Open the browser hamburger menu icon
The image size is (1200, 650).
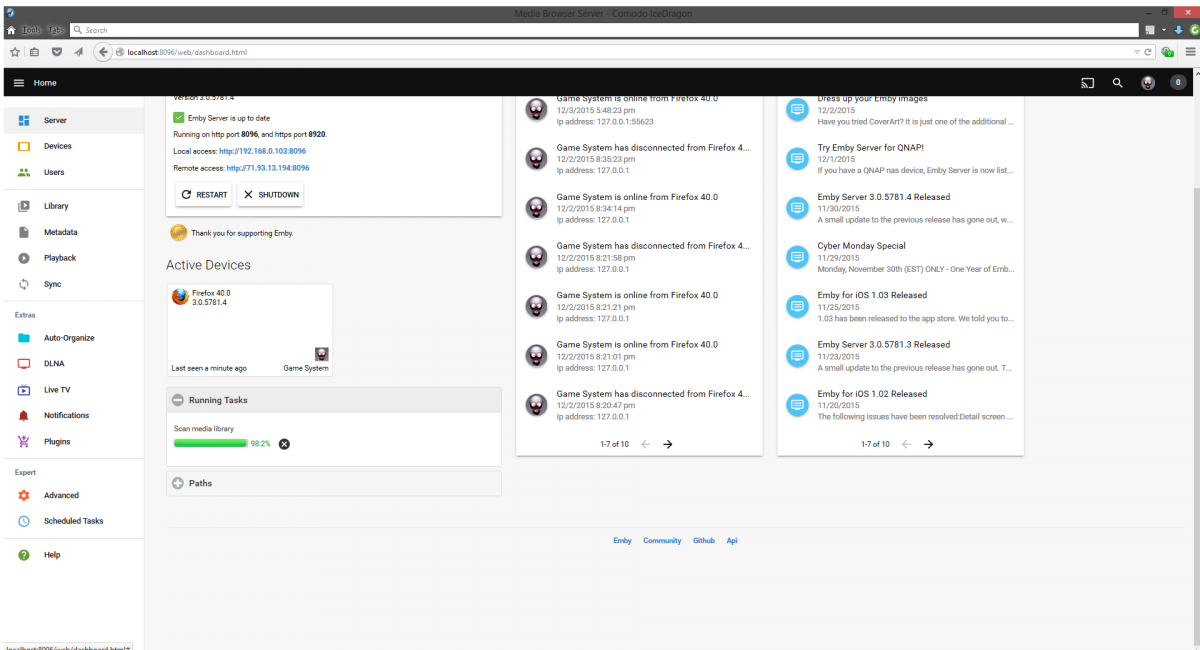1190,52
